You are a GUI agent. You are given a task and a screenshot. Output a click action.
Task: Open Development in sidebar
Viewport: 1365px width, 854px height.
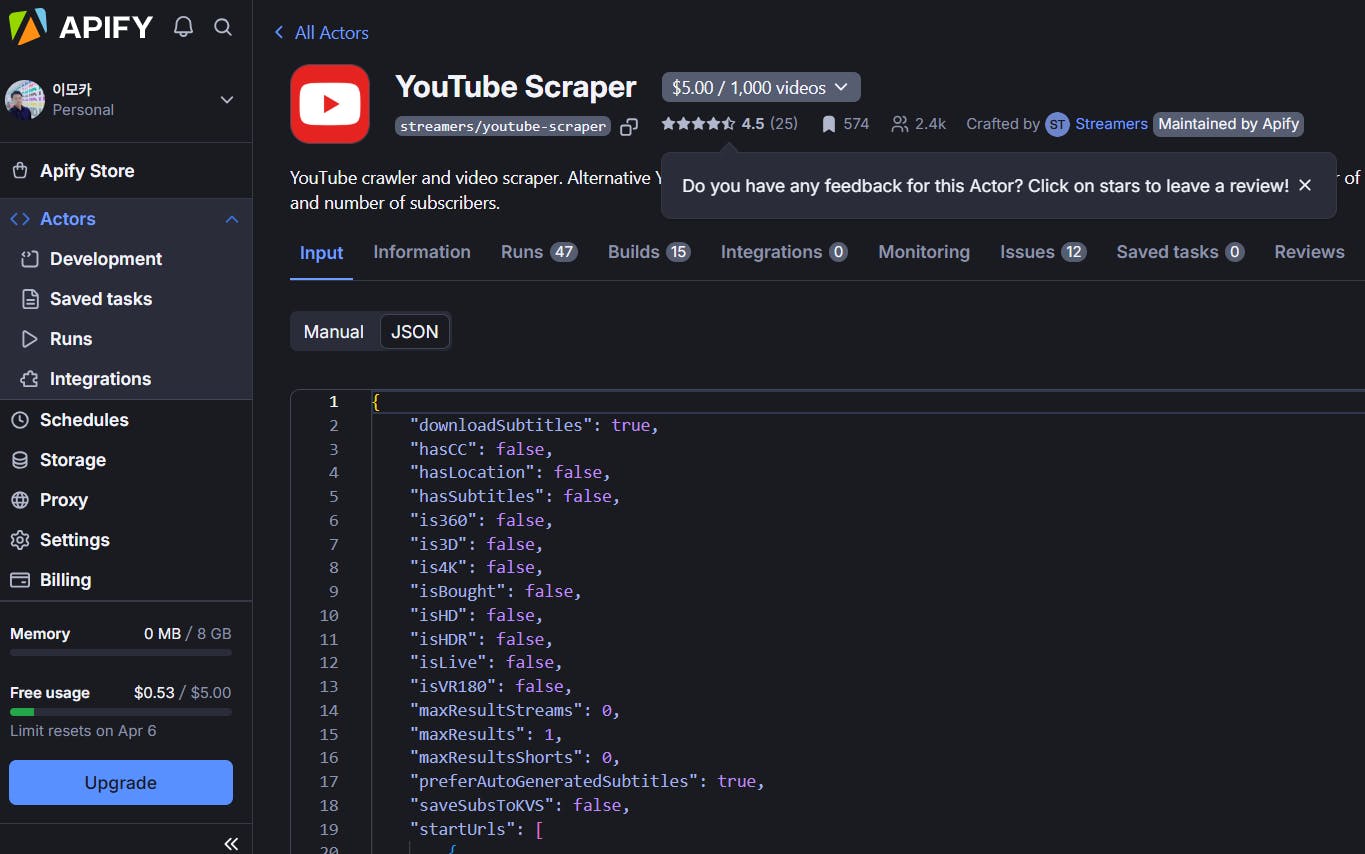[106, 259]
